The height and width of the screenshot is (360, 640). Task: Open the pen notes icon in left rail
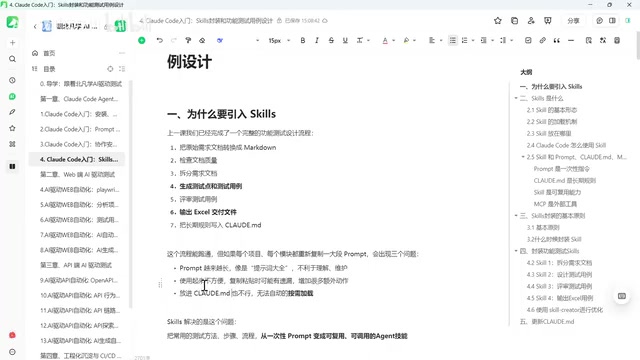[12, 112]
